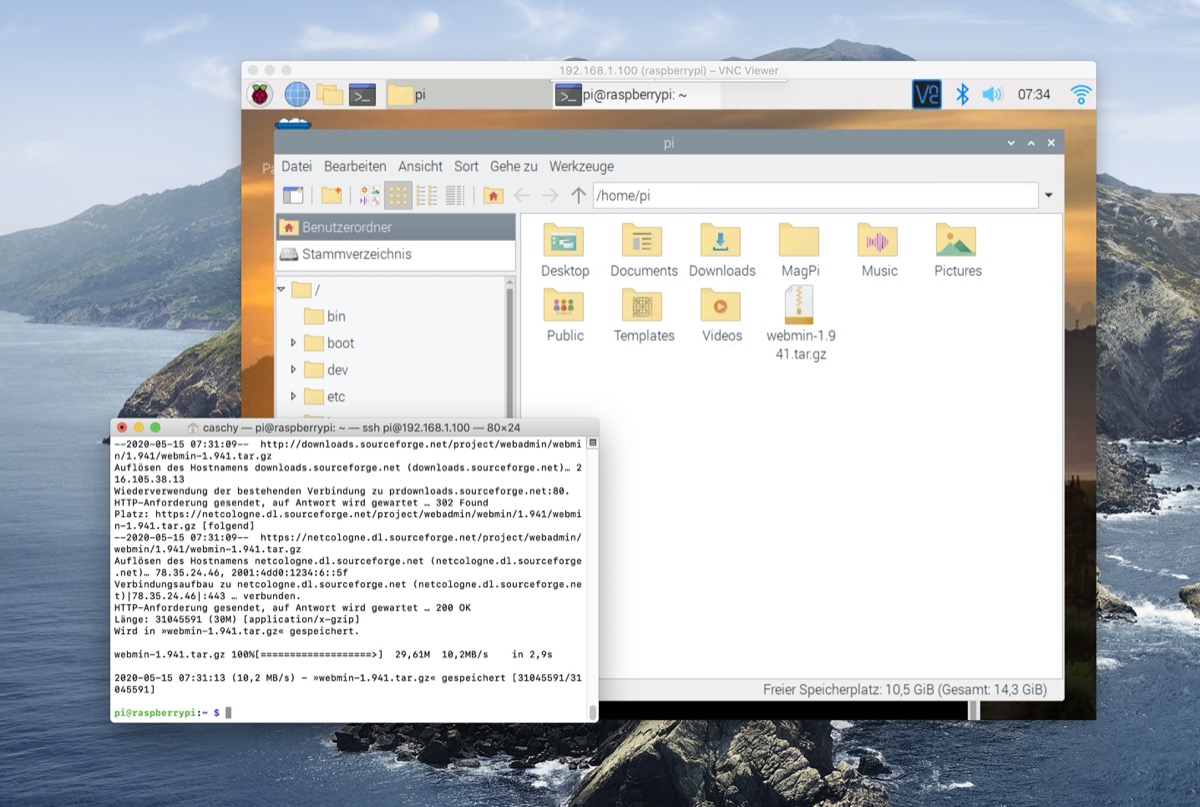This screenshot has height=807, width=1200.
Task: Open the volume speaker icon
Action: point(992,95)
